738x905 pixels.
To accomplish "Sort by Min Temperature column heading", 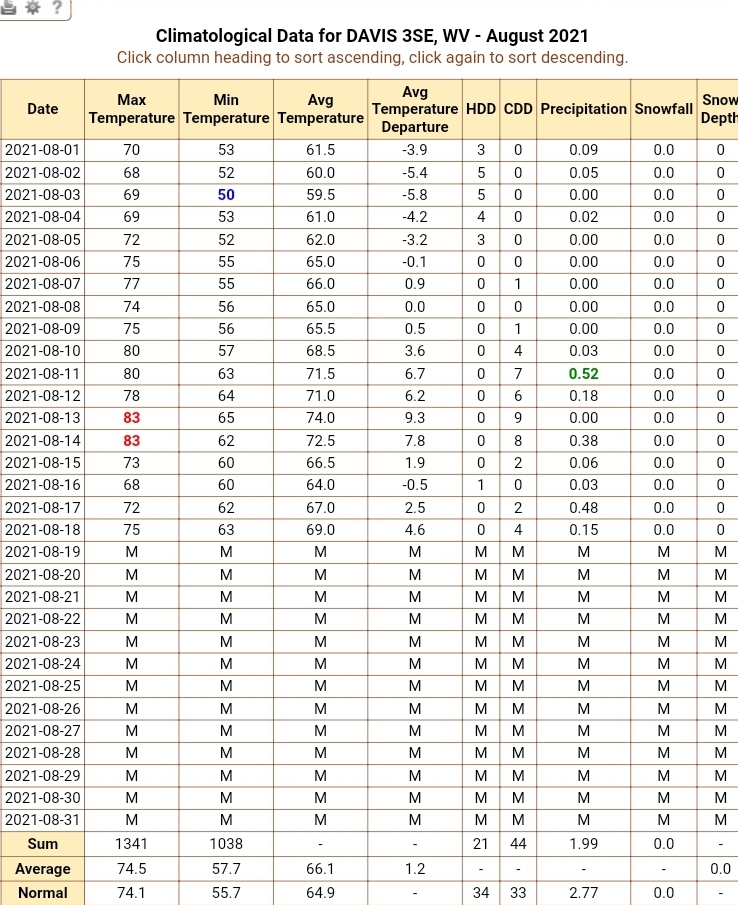I will click(x=226, y=109).
